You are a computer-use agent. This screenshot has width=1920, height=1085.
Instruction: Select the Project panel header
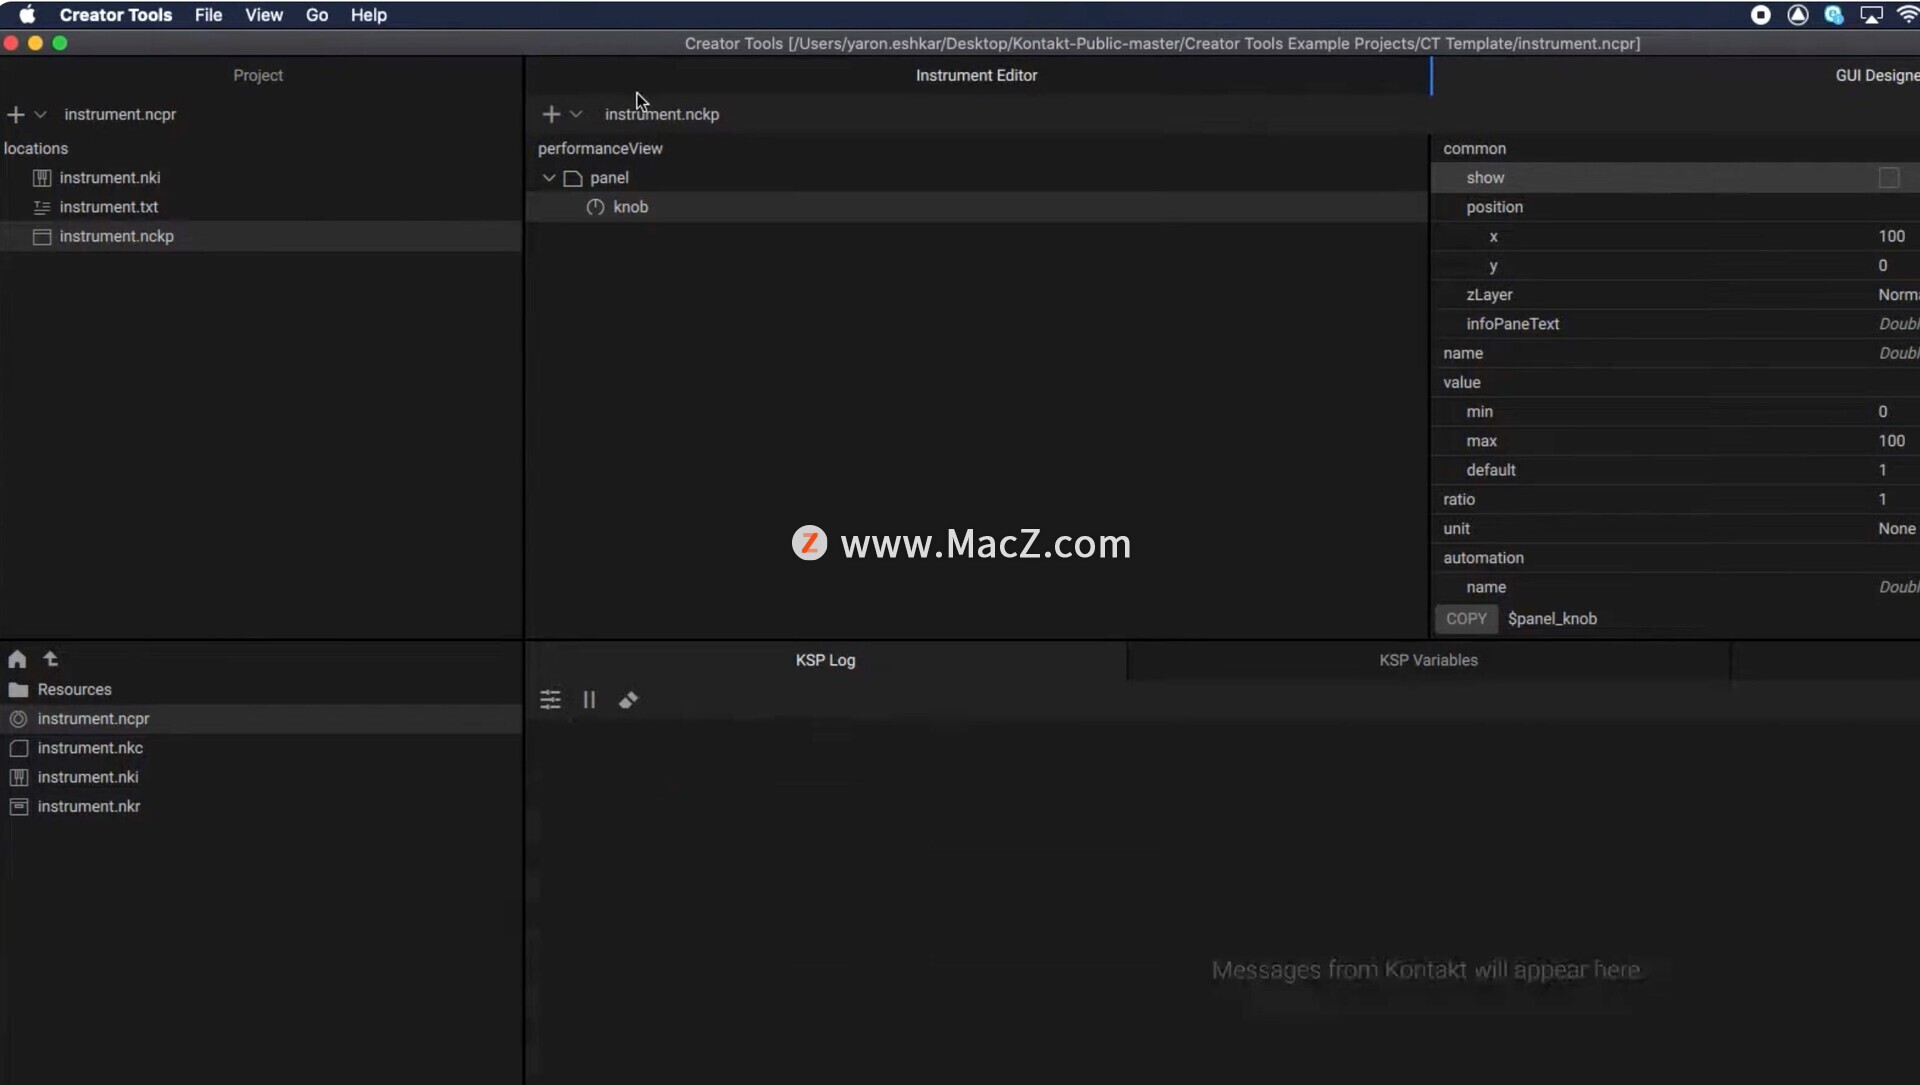258,75
